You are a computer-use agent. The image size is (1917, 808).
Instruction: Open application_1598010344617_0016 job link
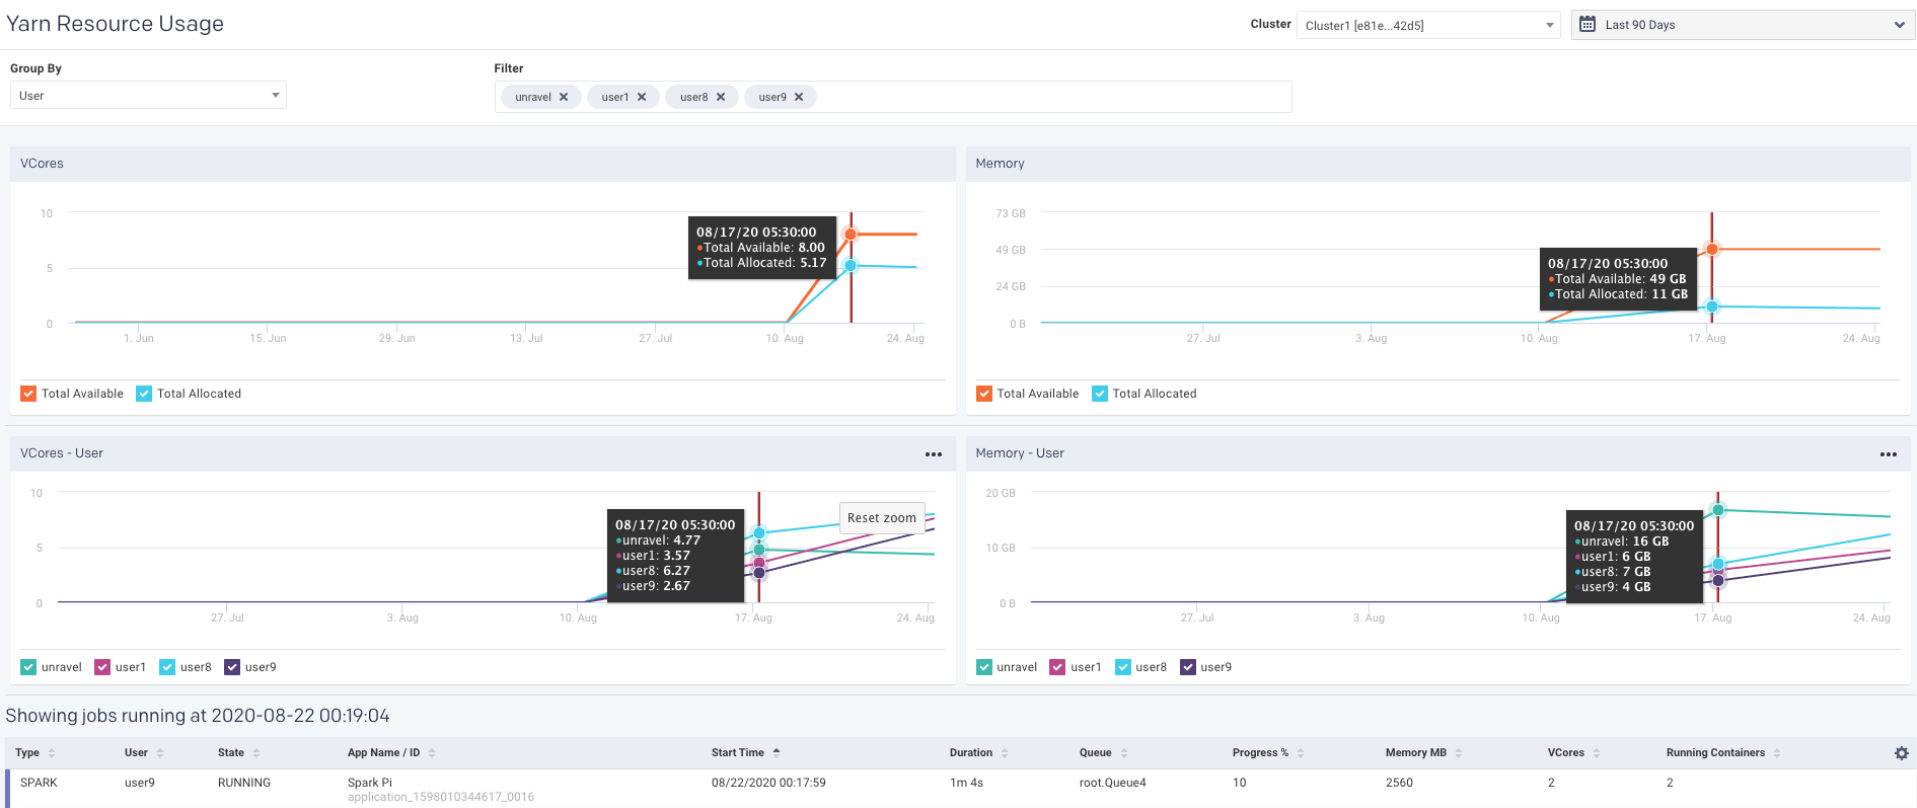click(441, 797)
